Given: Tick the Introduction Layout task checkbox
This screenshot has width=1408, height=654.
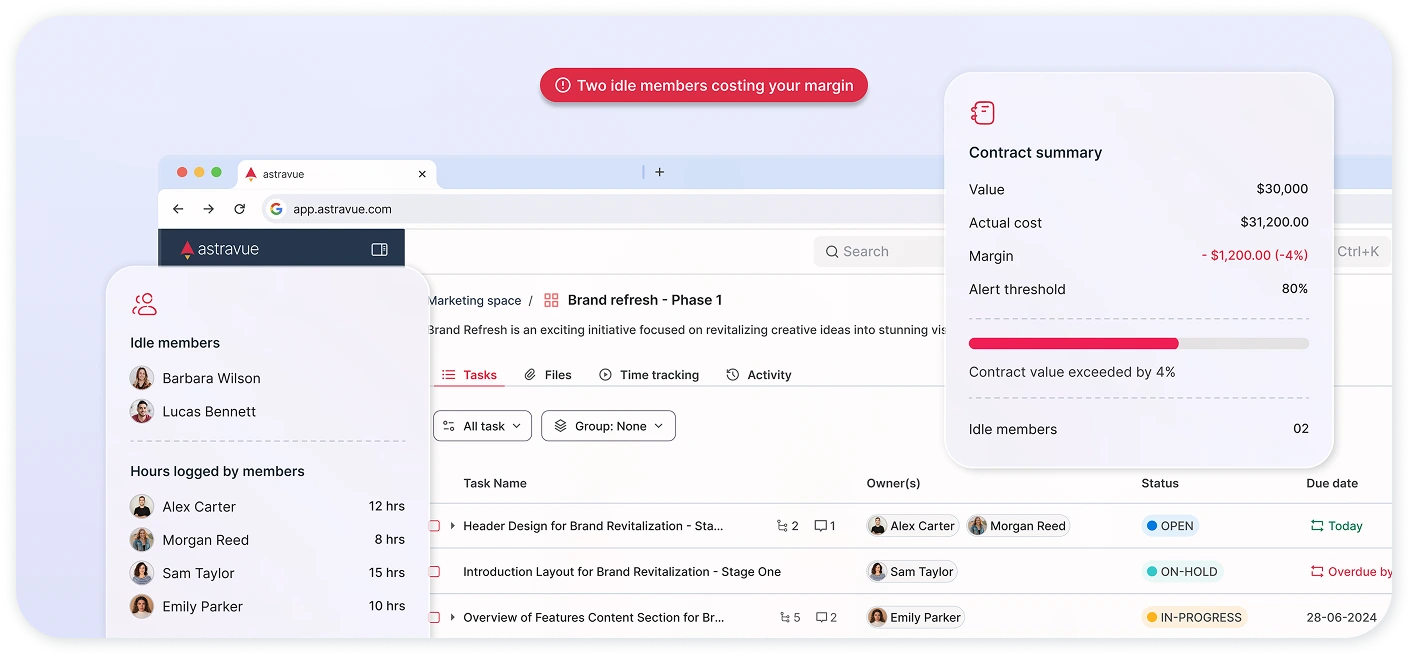Looking at the screenshot, I should (x=434, y=572).
